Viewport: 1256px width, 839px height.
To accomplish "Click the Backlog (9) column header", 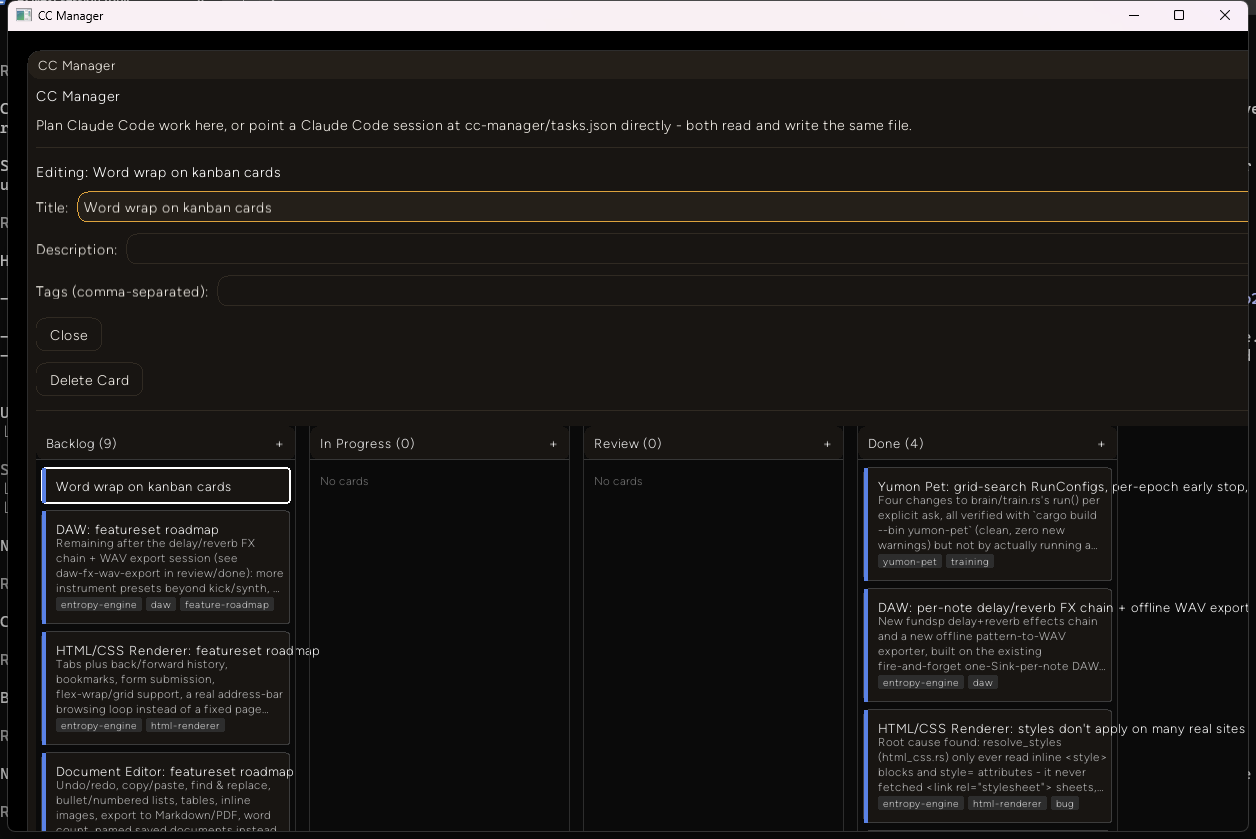I will [81, 444].
